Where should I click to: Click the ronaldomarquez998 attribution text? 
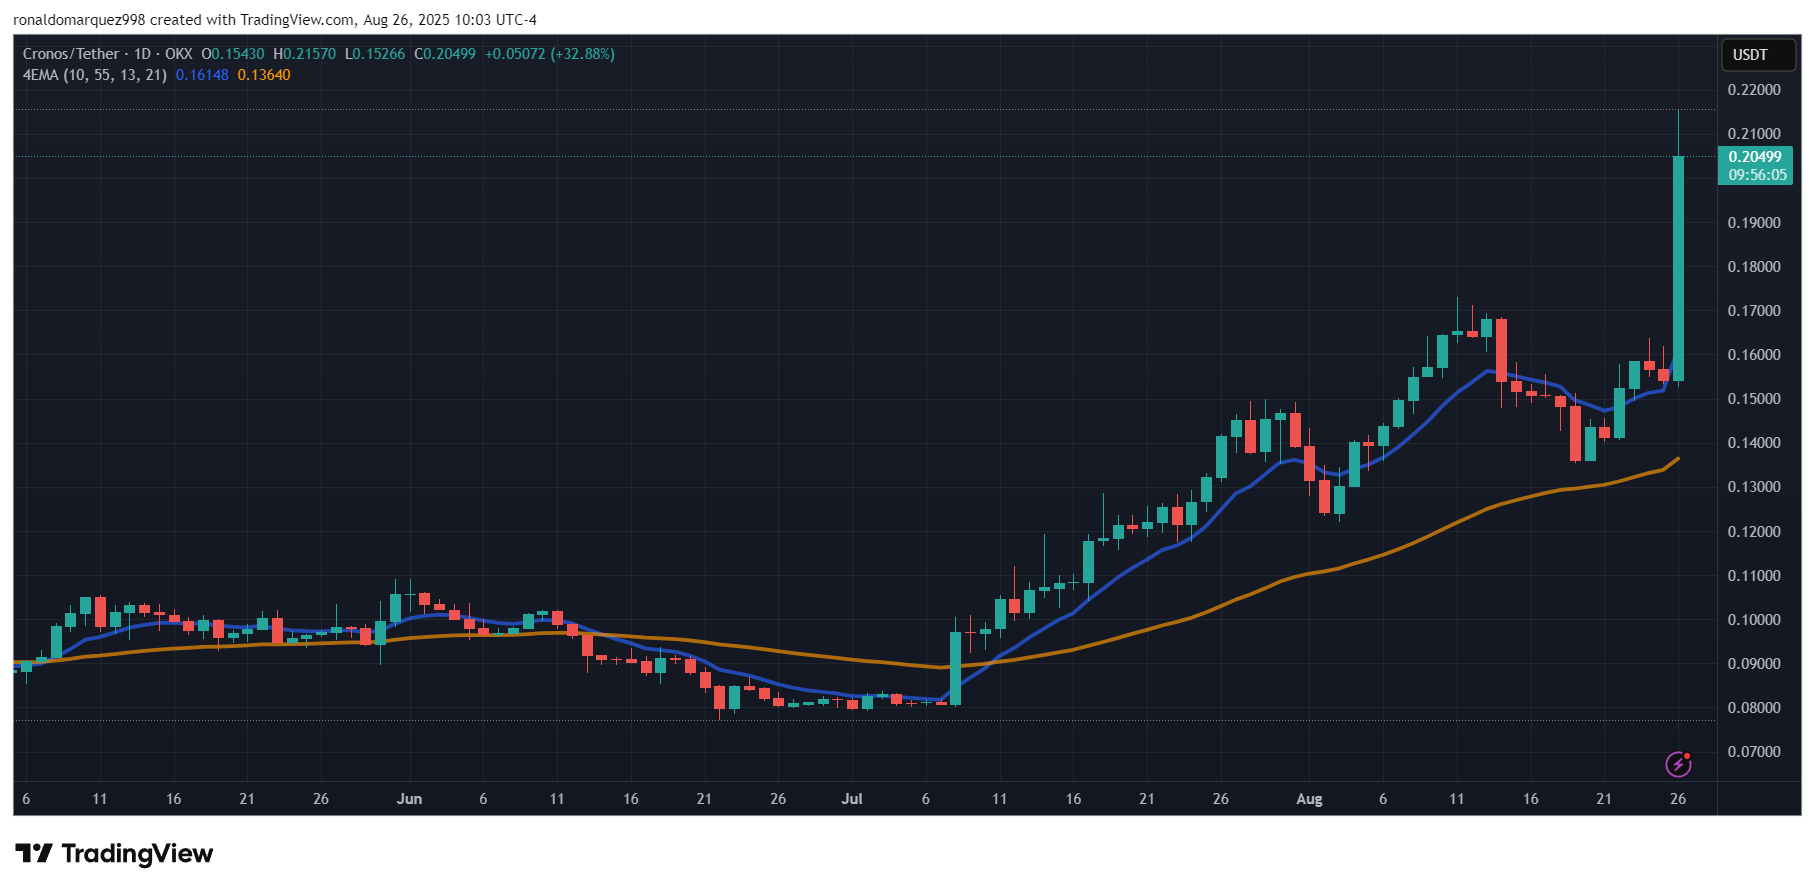[79, 20]
